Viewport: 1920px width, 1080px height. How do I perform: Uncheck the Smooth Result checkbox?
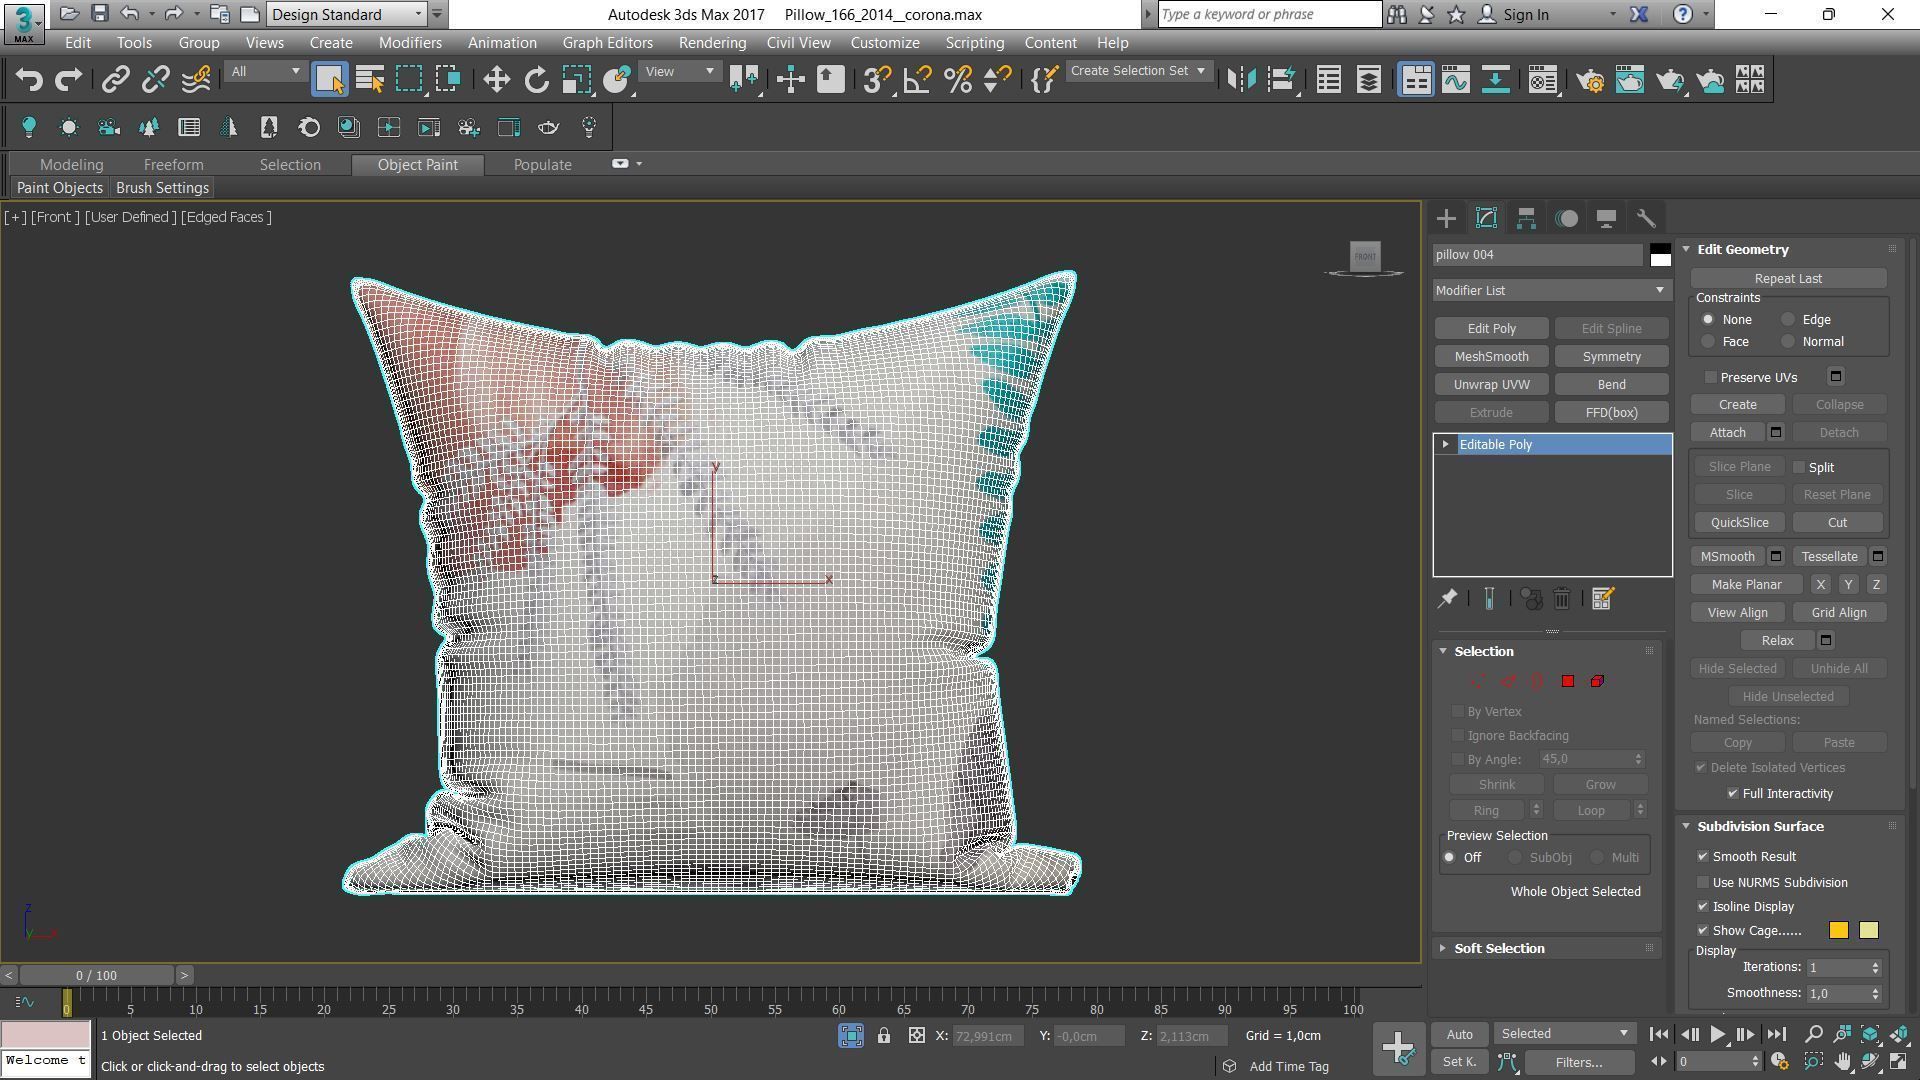pyautogui.click(x=1703, y=857)
